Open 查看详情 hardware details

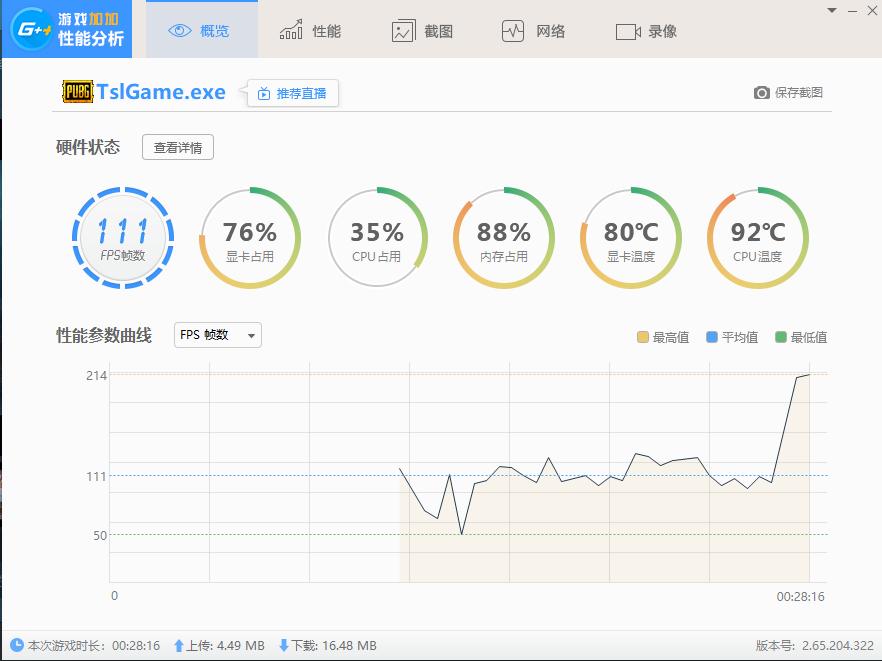[177, 146]
